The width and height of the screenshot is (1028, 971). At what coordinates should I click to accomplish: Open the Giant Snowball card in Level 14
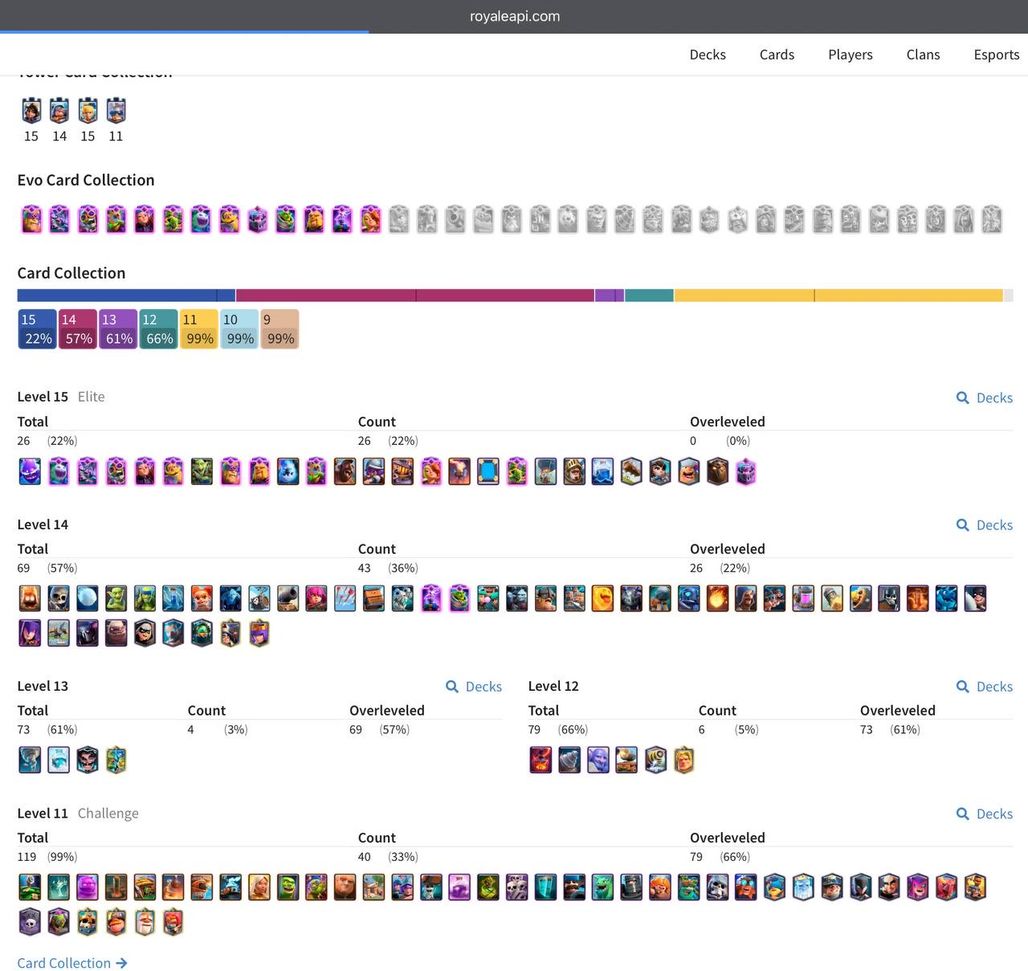click(x=87, y=598)
